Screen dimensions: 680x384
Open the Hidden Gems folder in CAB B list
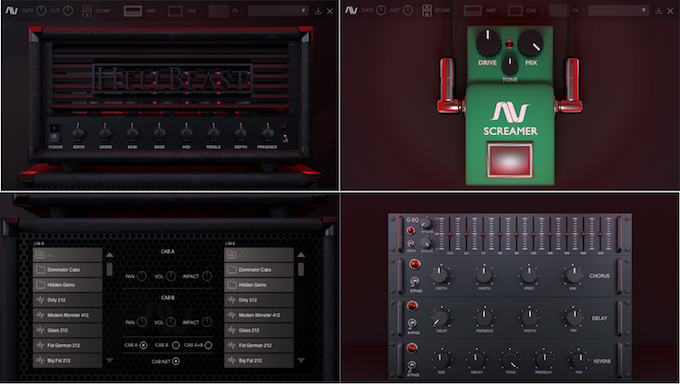click(259, 285)
